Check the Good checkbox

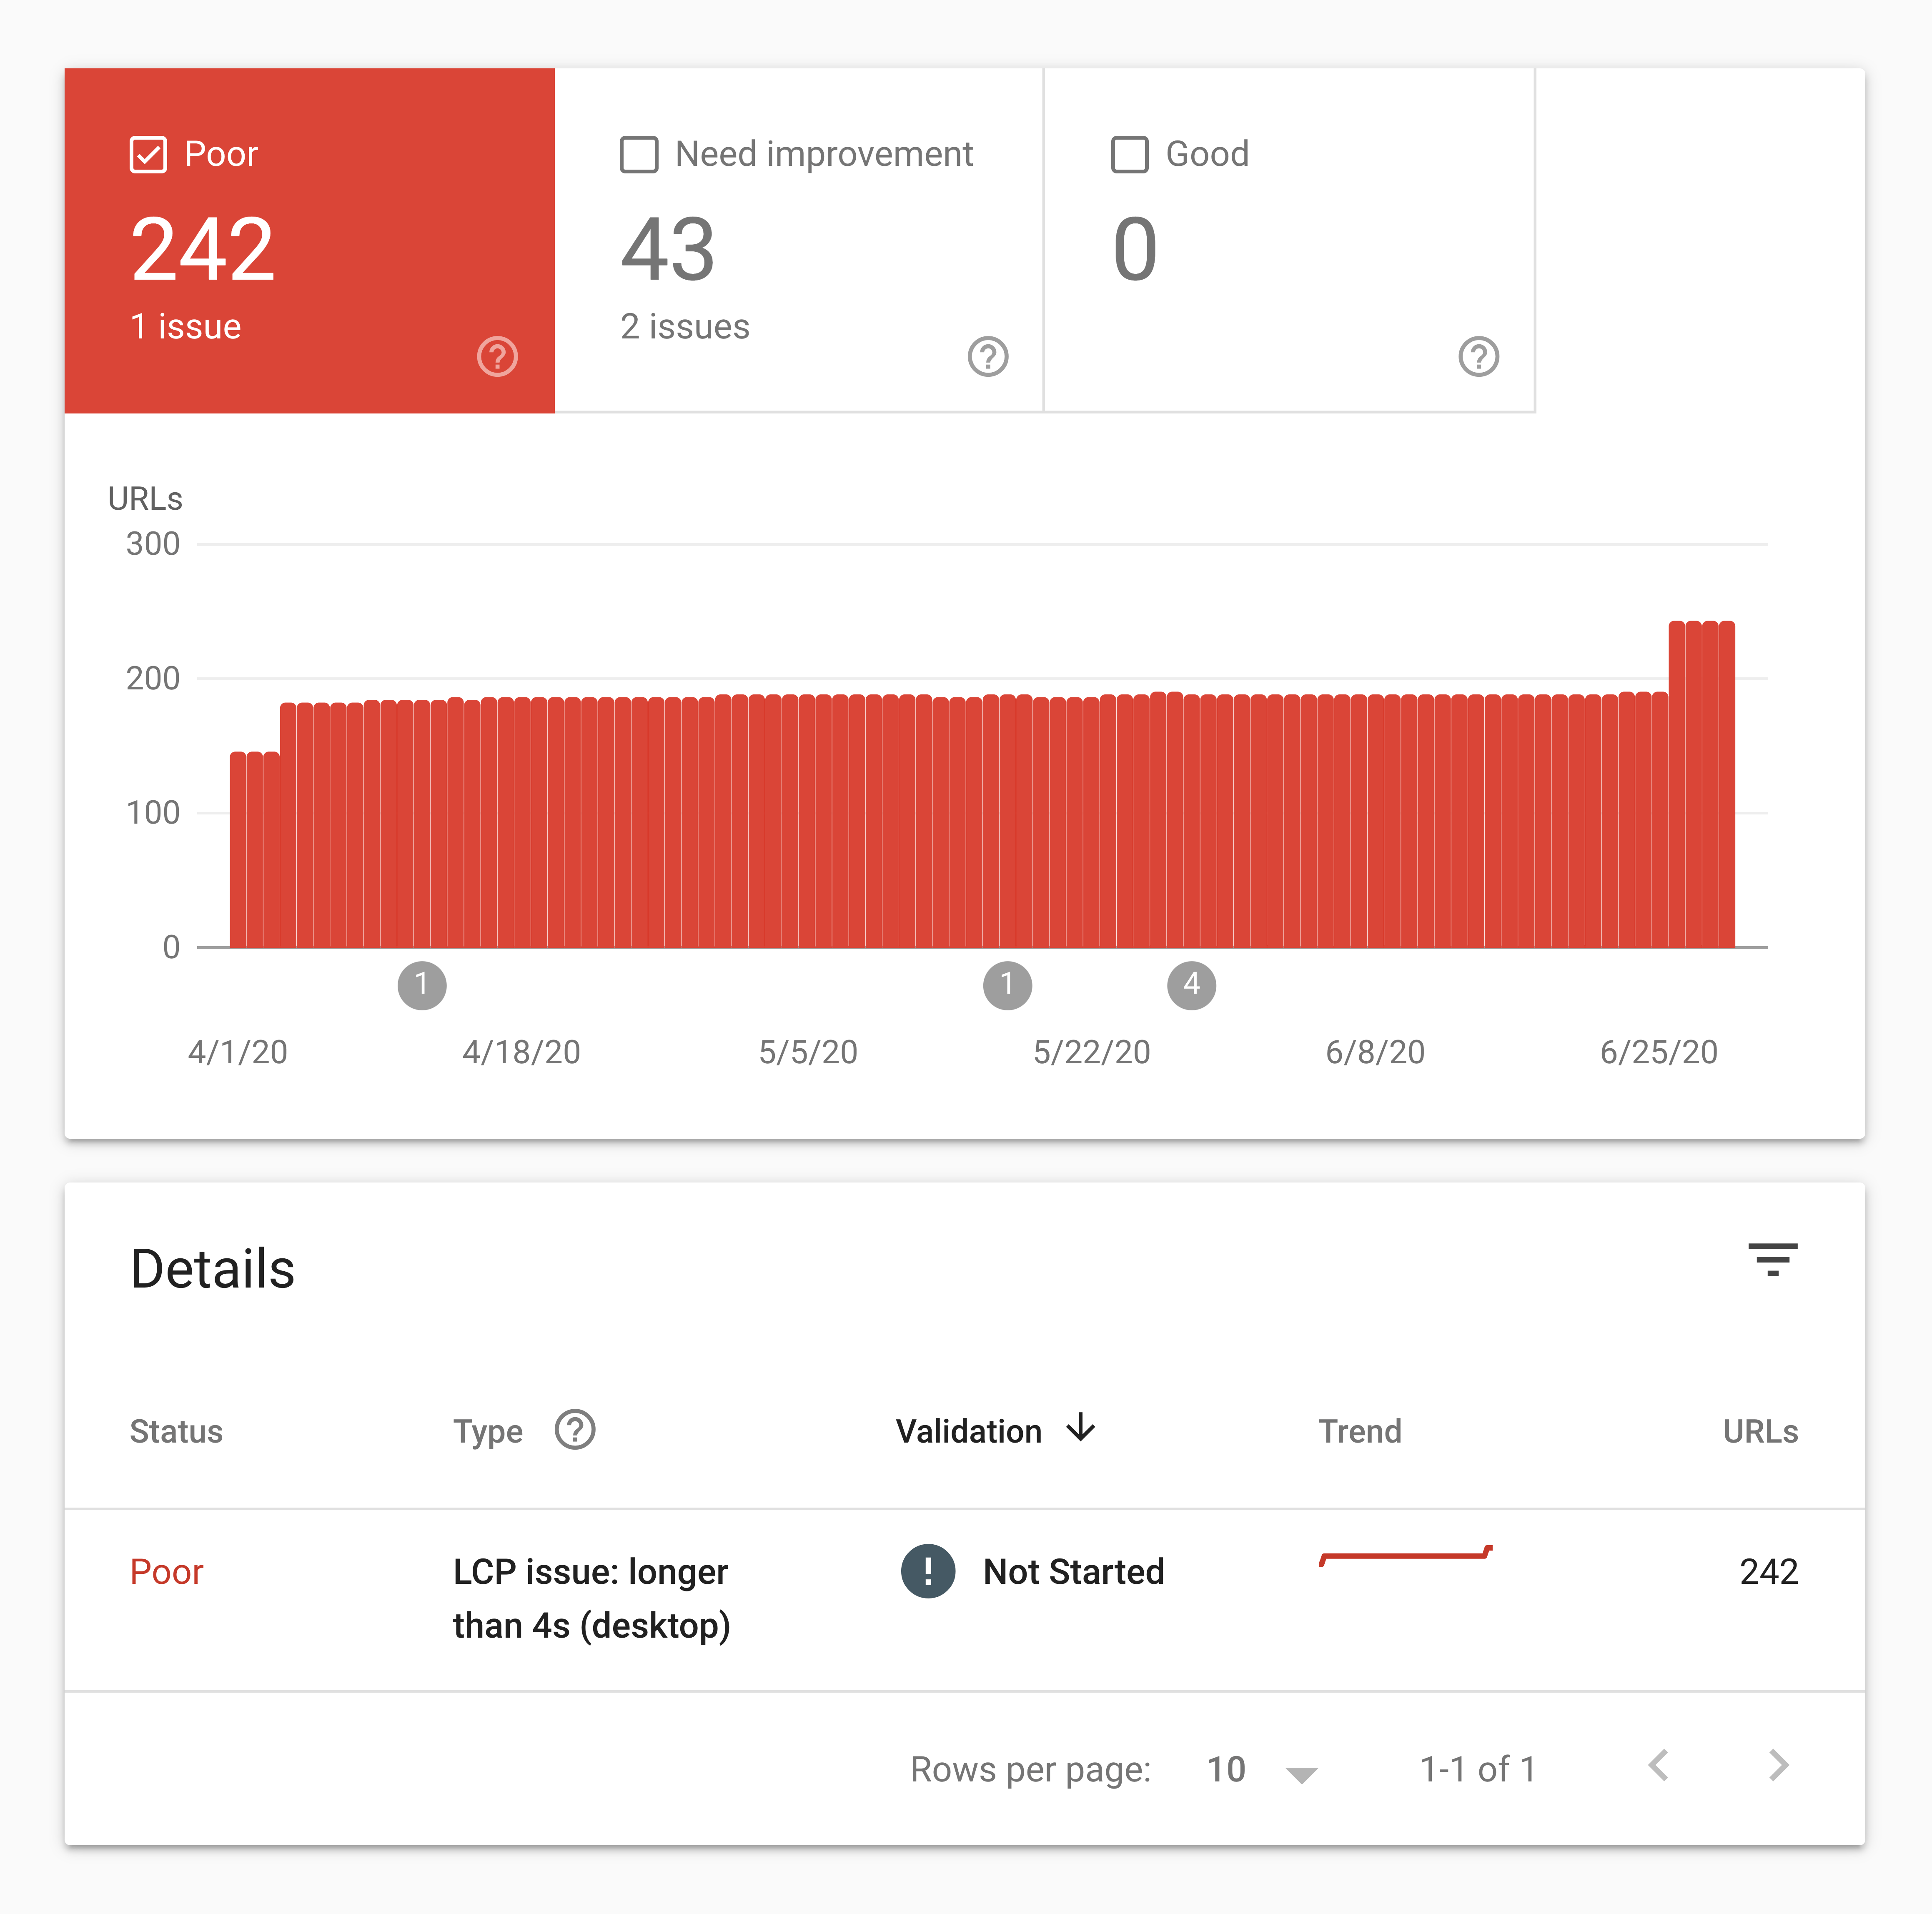(1130, 155)
